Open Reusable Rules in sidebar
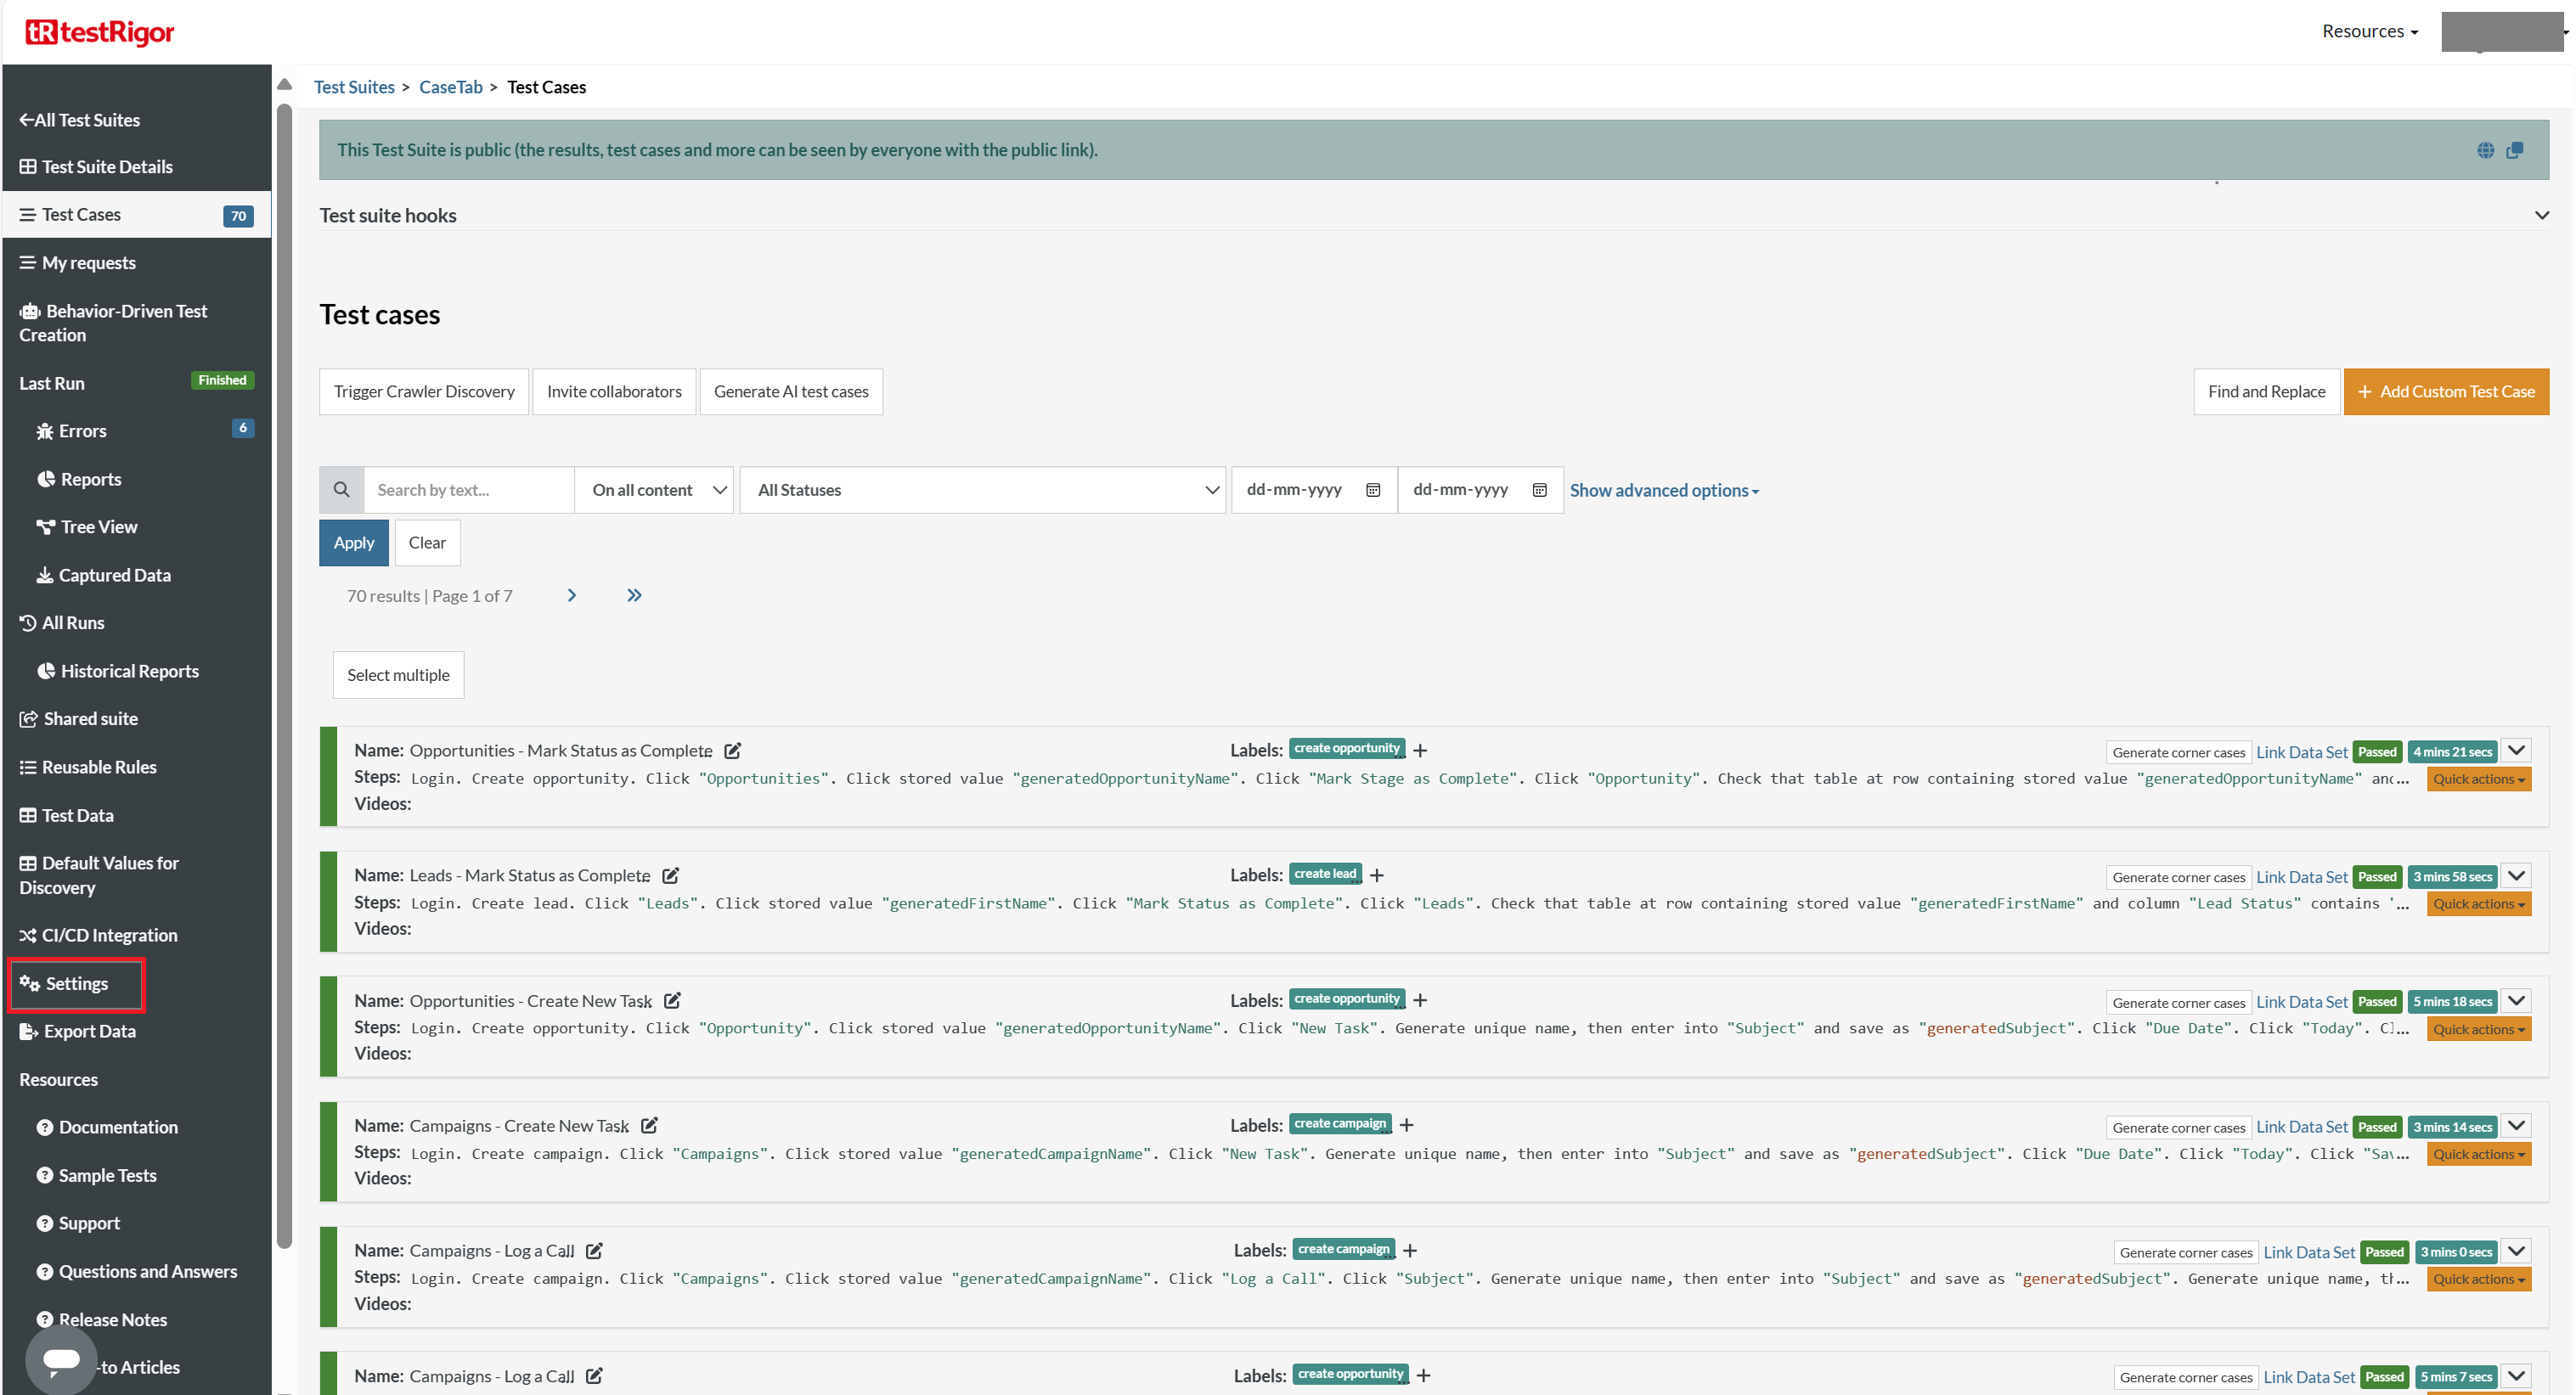2576x1395 pixels. (x=98, y=767)
